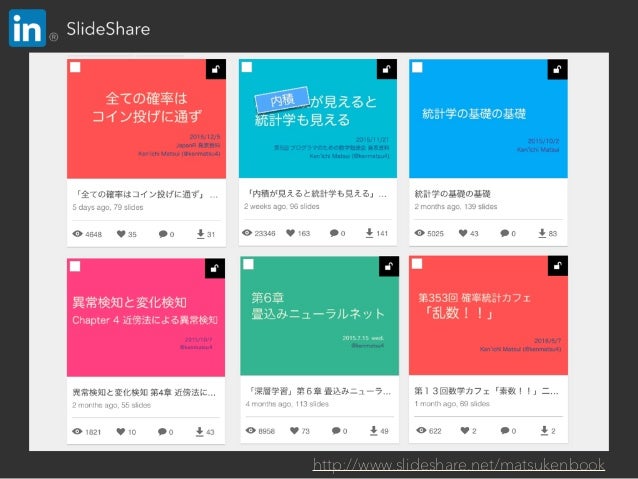
Task: Click unlock icon on 統計学の基礎の基礎 card
Action: (557, 69)
